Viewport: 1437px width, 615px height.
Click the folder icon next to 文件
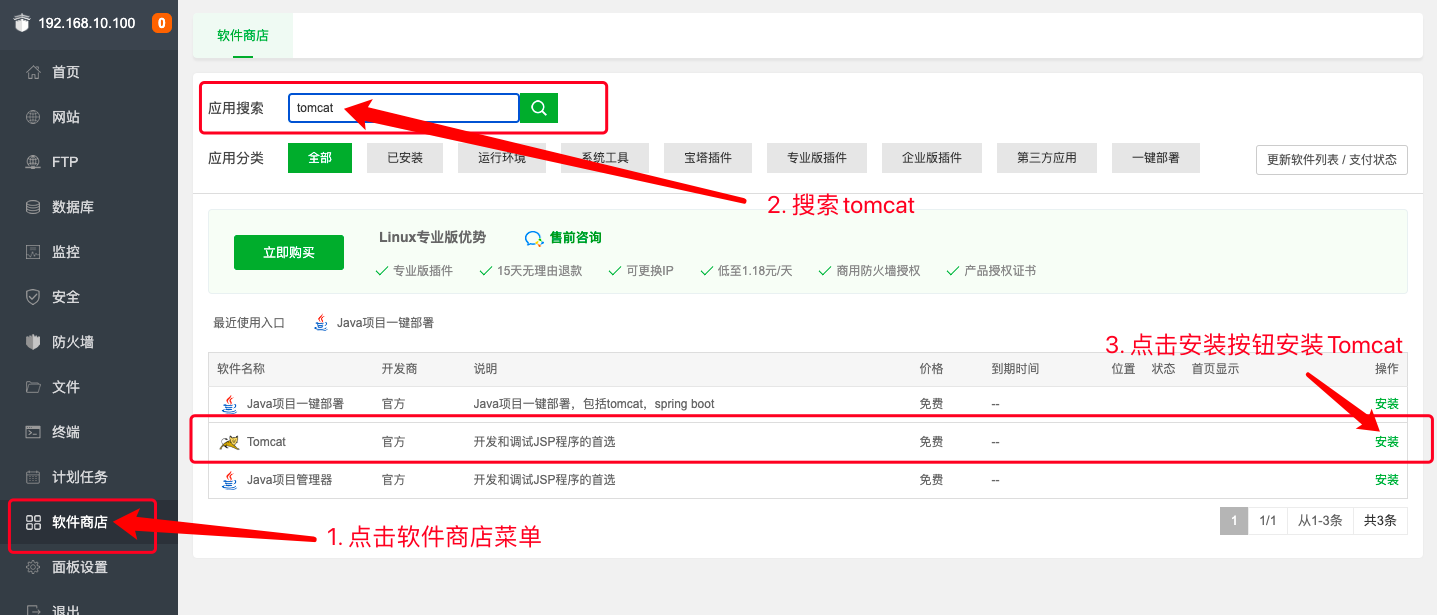33,387
